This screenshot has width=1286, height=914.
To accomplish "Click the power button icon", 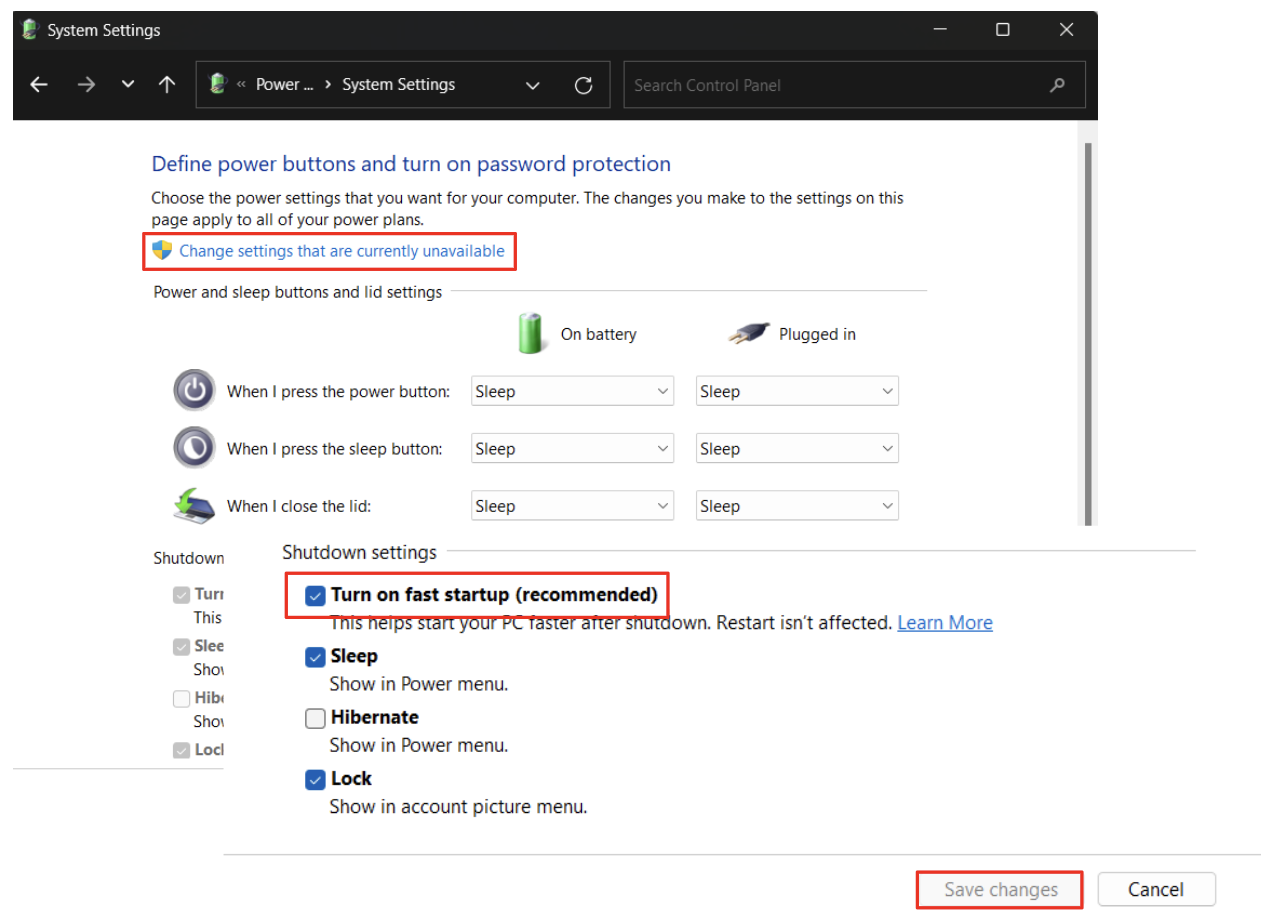I will 193,390.
